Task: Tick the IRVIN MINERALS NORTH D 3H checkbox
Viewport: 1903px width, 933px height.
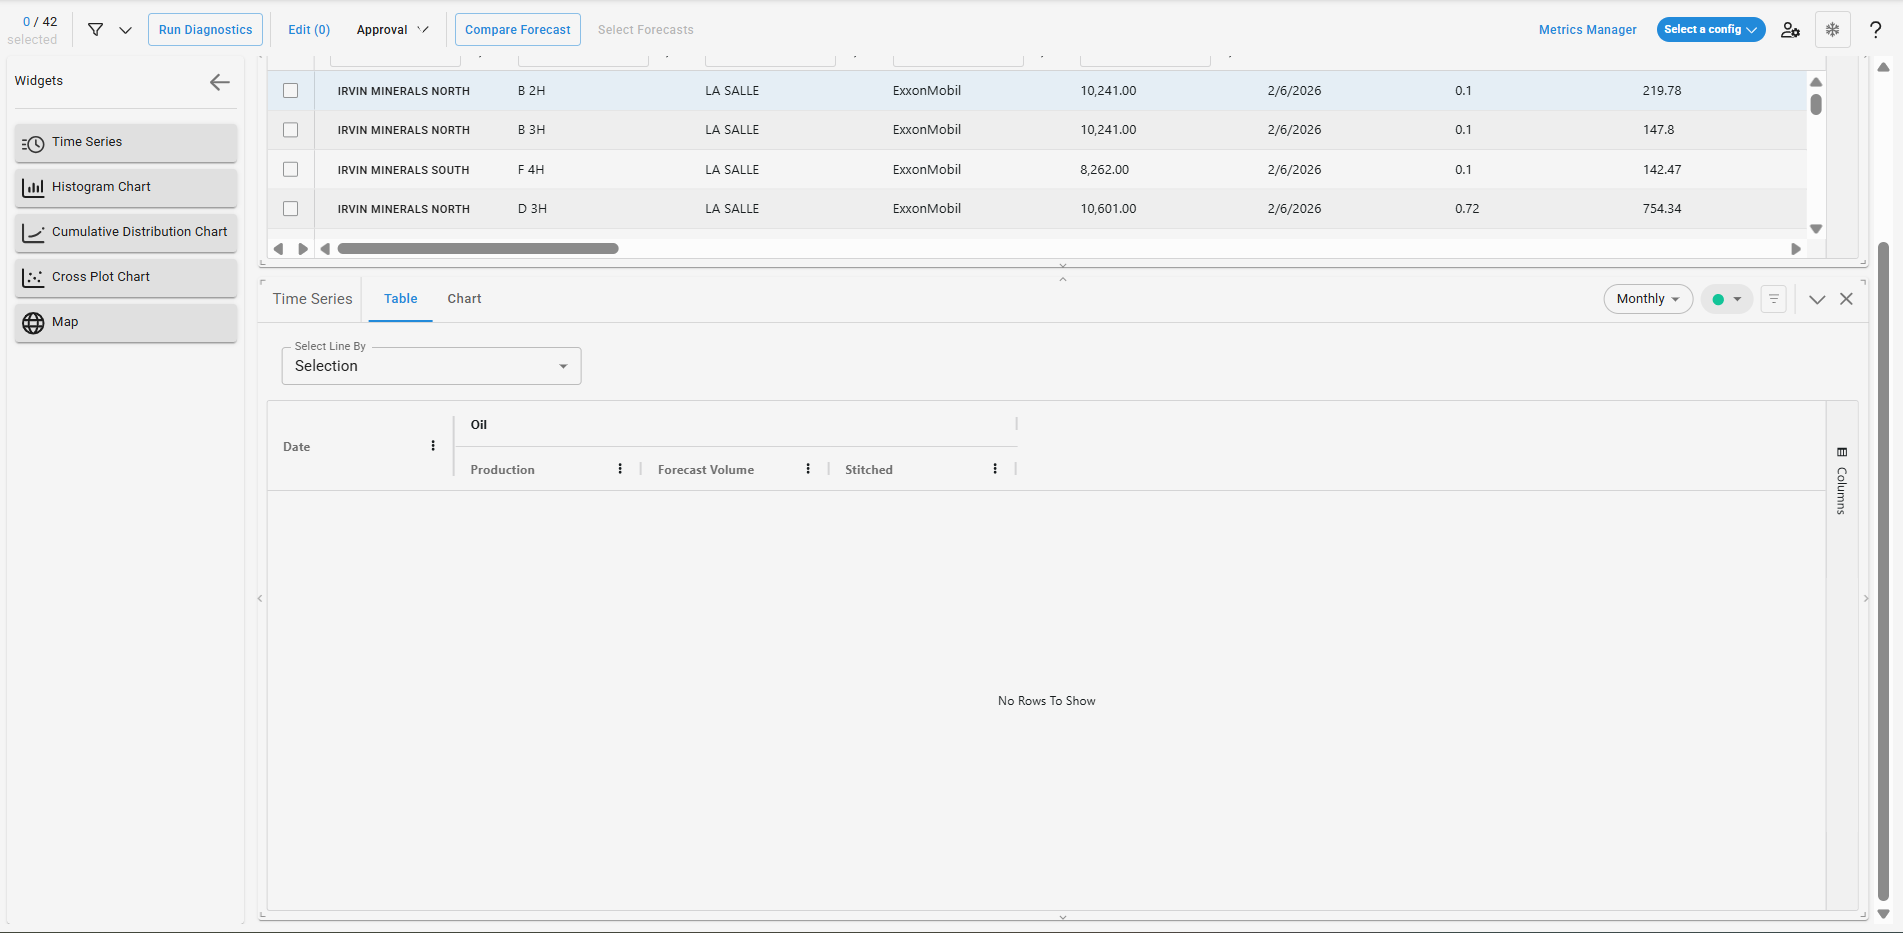Action: pyautogui.click(x=291, y=209)
